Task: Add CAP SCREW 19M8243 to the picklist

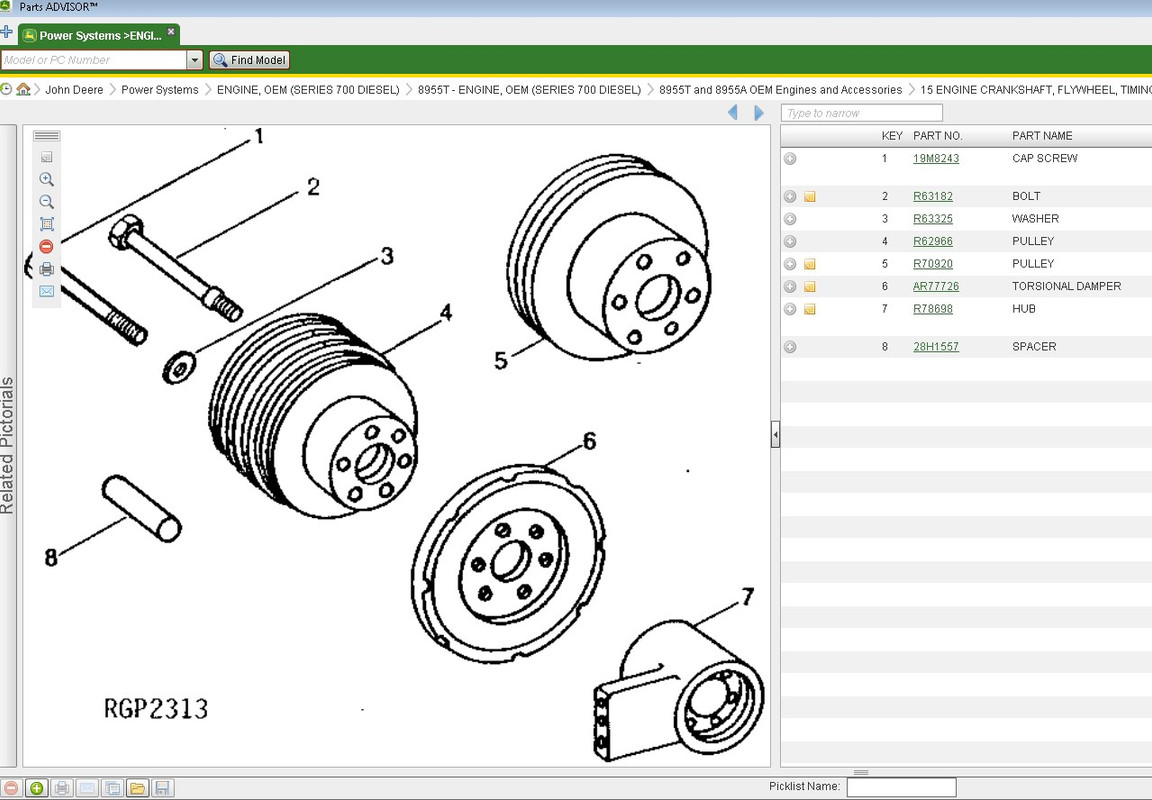Action: click(790, 159)
